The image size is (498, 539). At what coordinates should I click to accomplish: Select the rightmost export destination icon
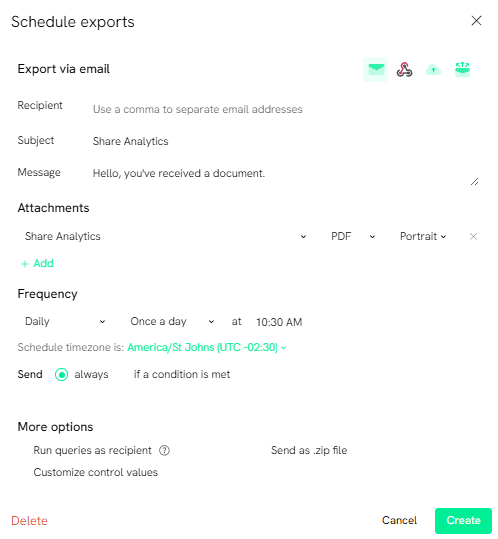[462, 70]
